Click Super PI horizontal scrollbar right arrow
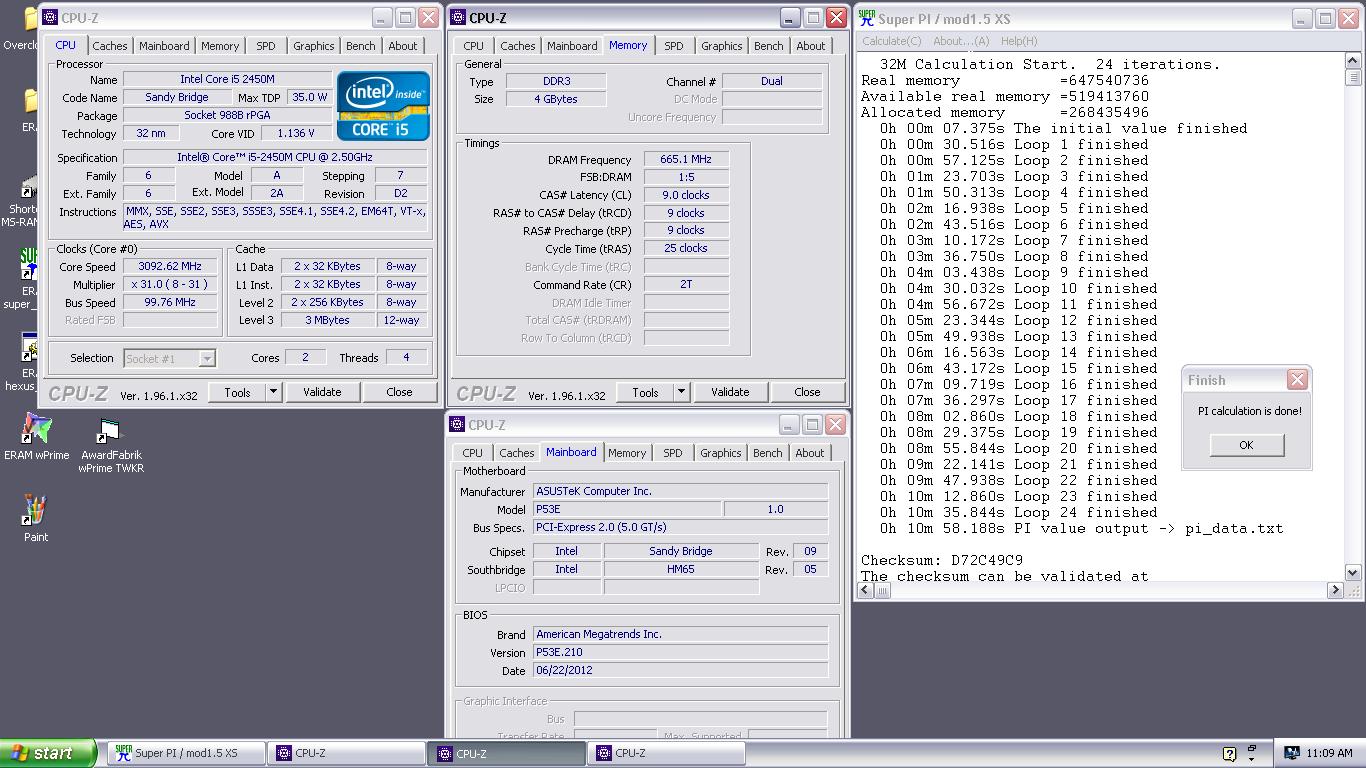This screenshot has height=768, width=1366. pos(1335,591)
